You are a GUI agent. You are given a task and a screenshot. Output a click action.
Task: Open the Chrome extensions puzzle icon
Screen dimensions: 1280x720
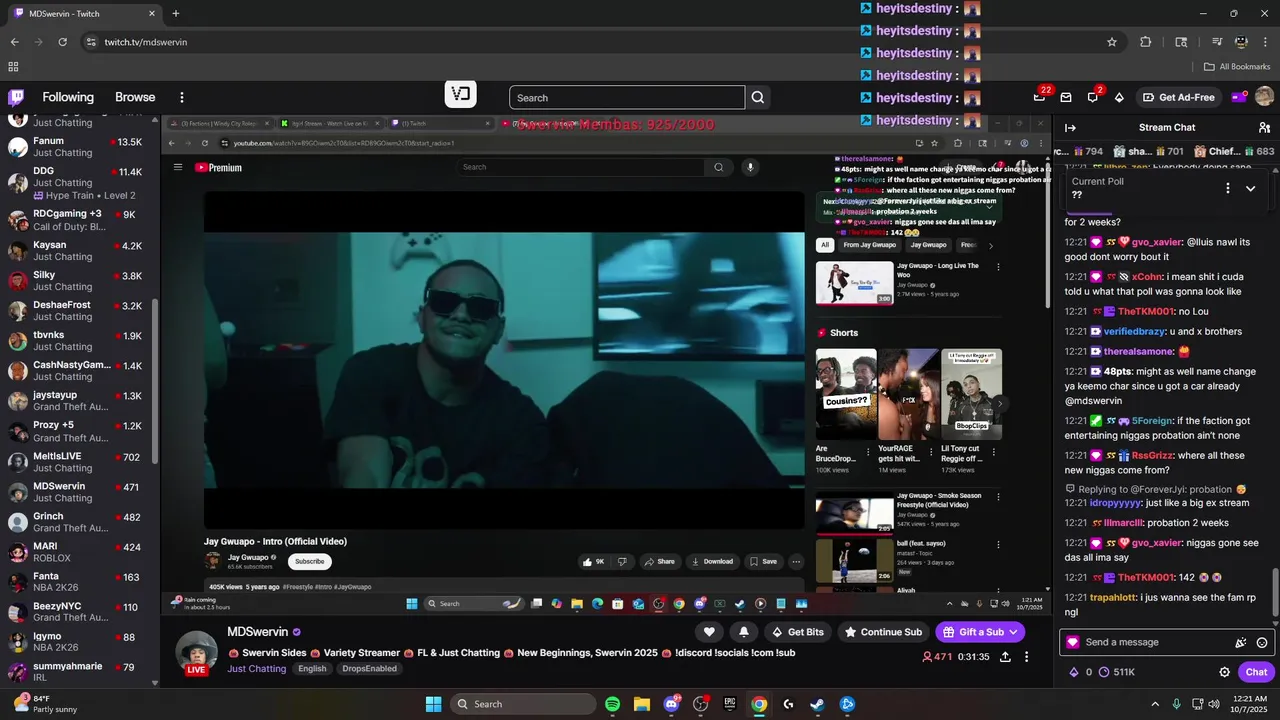pos(1146,42)
